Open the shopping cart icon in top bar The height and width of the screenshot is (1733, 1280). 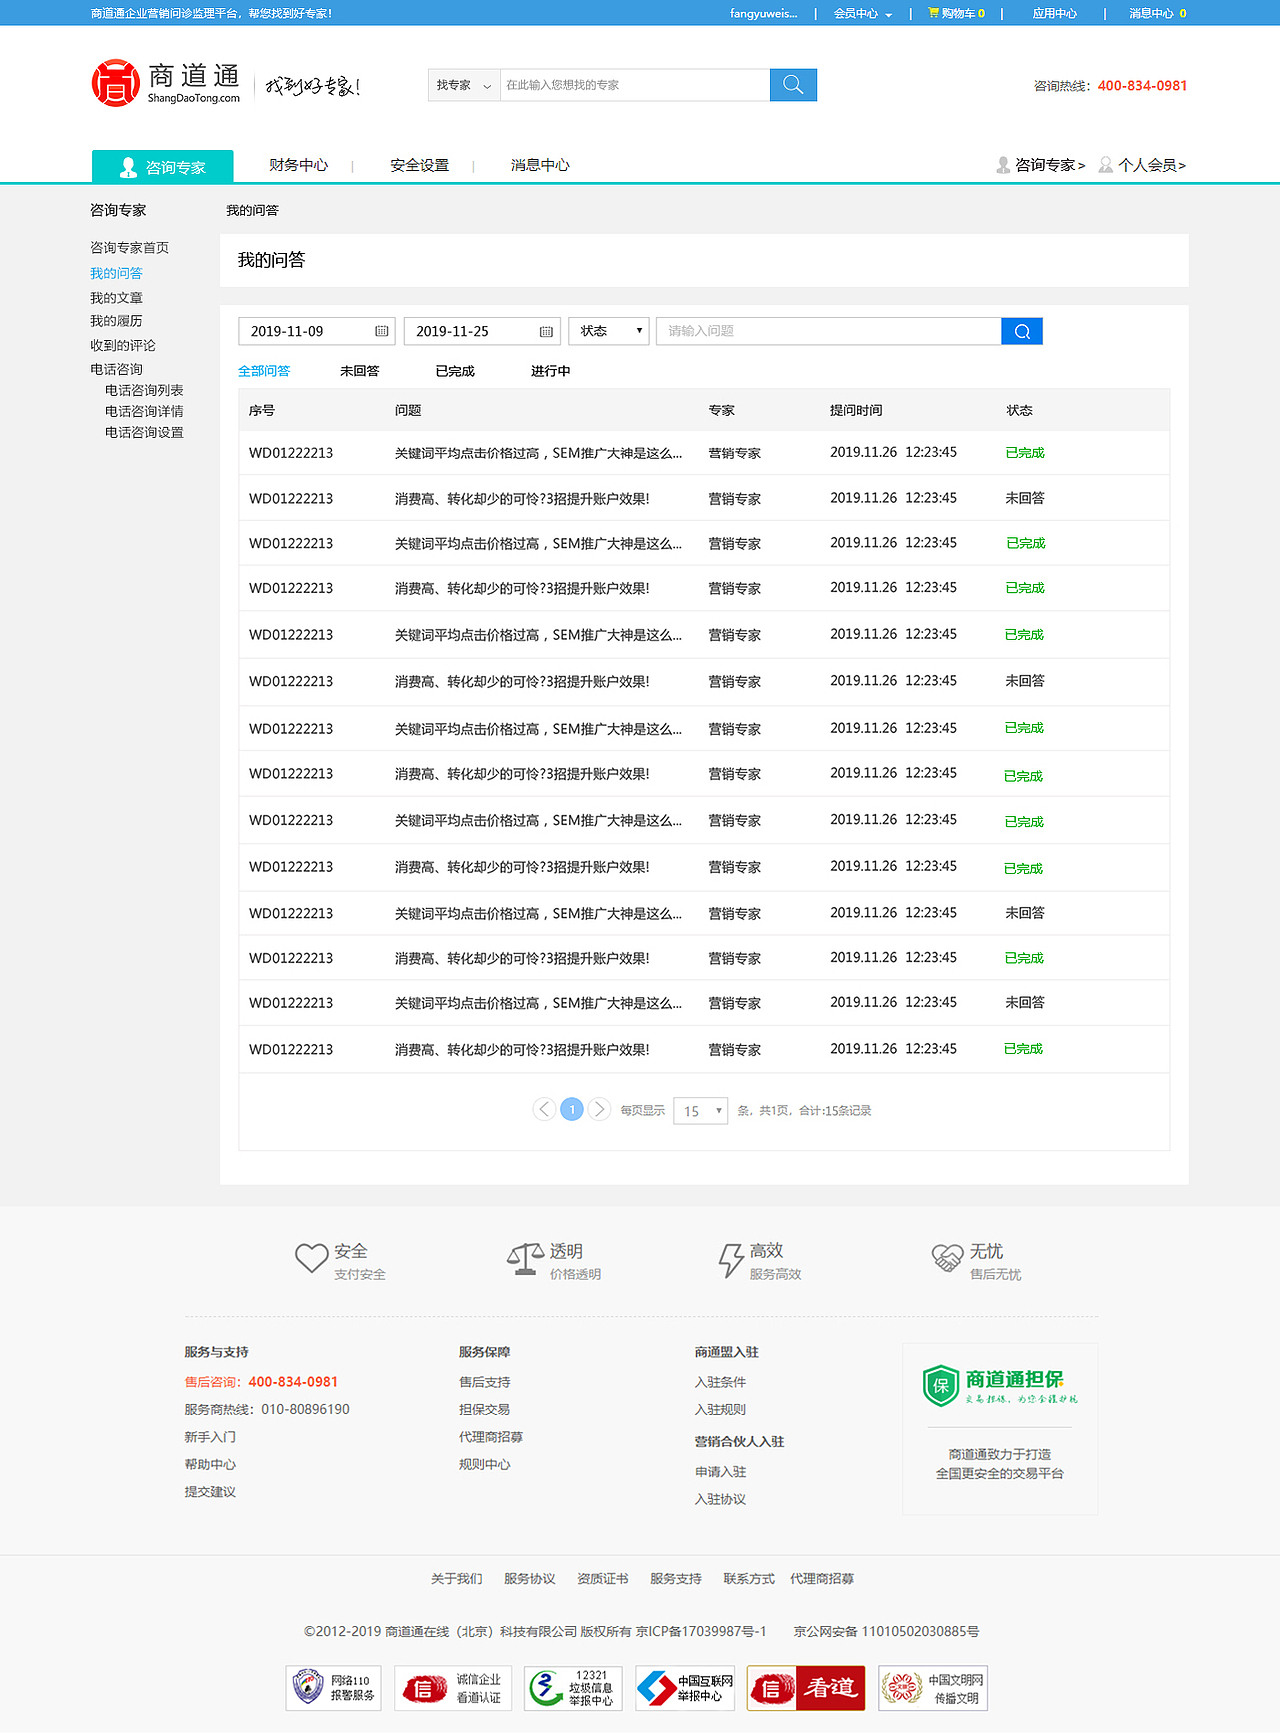[x=934, y=13]
